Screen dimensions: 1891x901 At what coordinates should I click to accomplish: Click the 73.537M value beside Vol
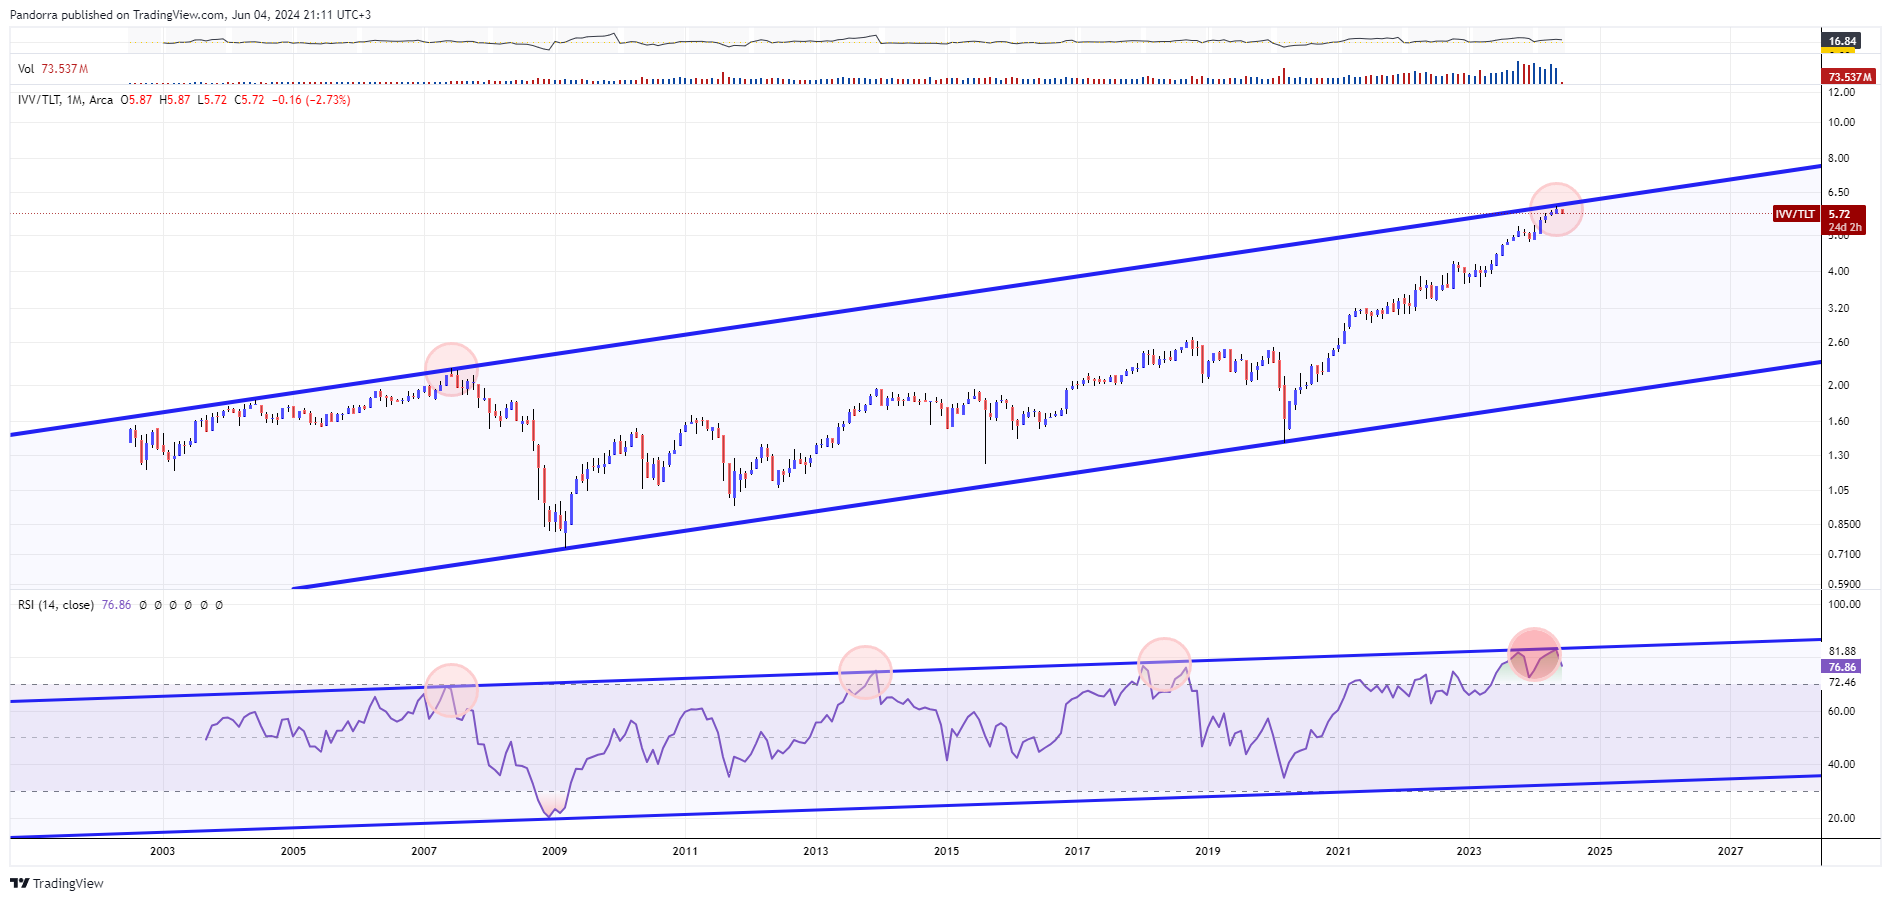coord(65,69)
